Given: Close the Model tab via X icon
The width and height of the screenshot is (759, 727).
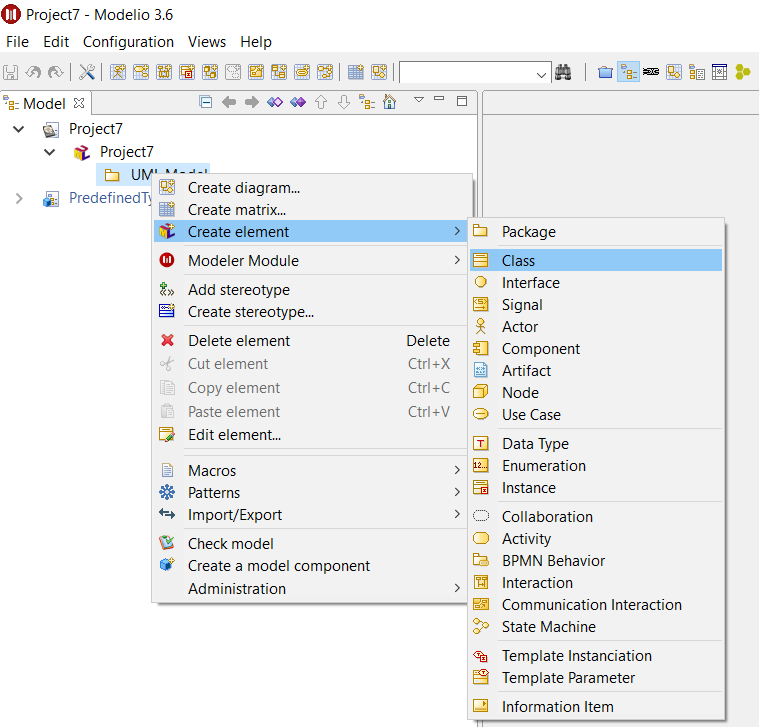Looking at the screenshot, I should click(79, 103).
